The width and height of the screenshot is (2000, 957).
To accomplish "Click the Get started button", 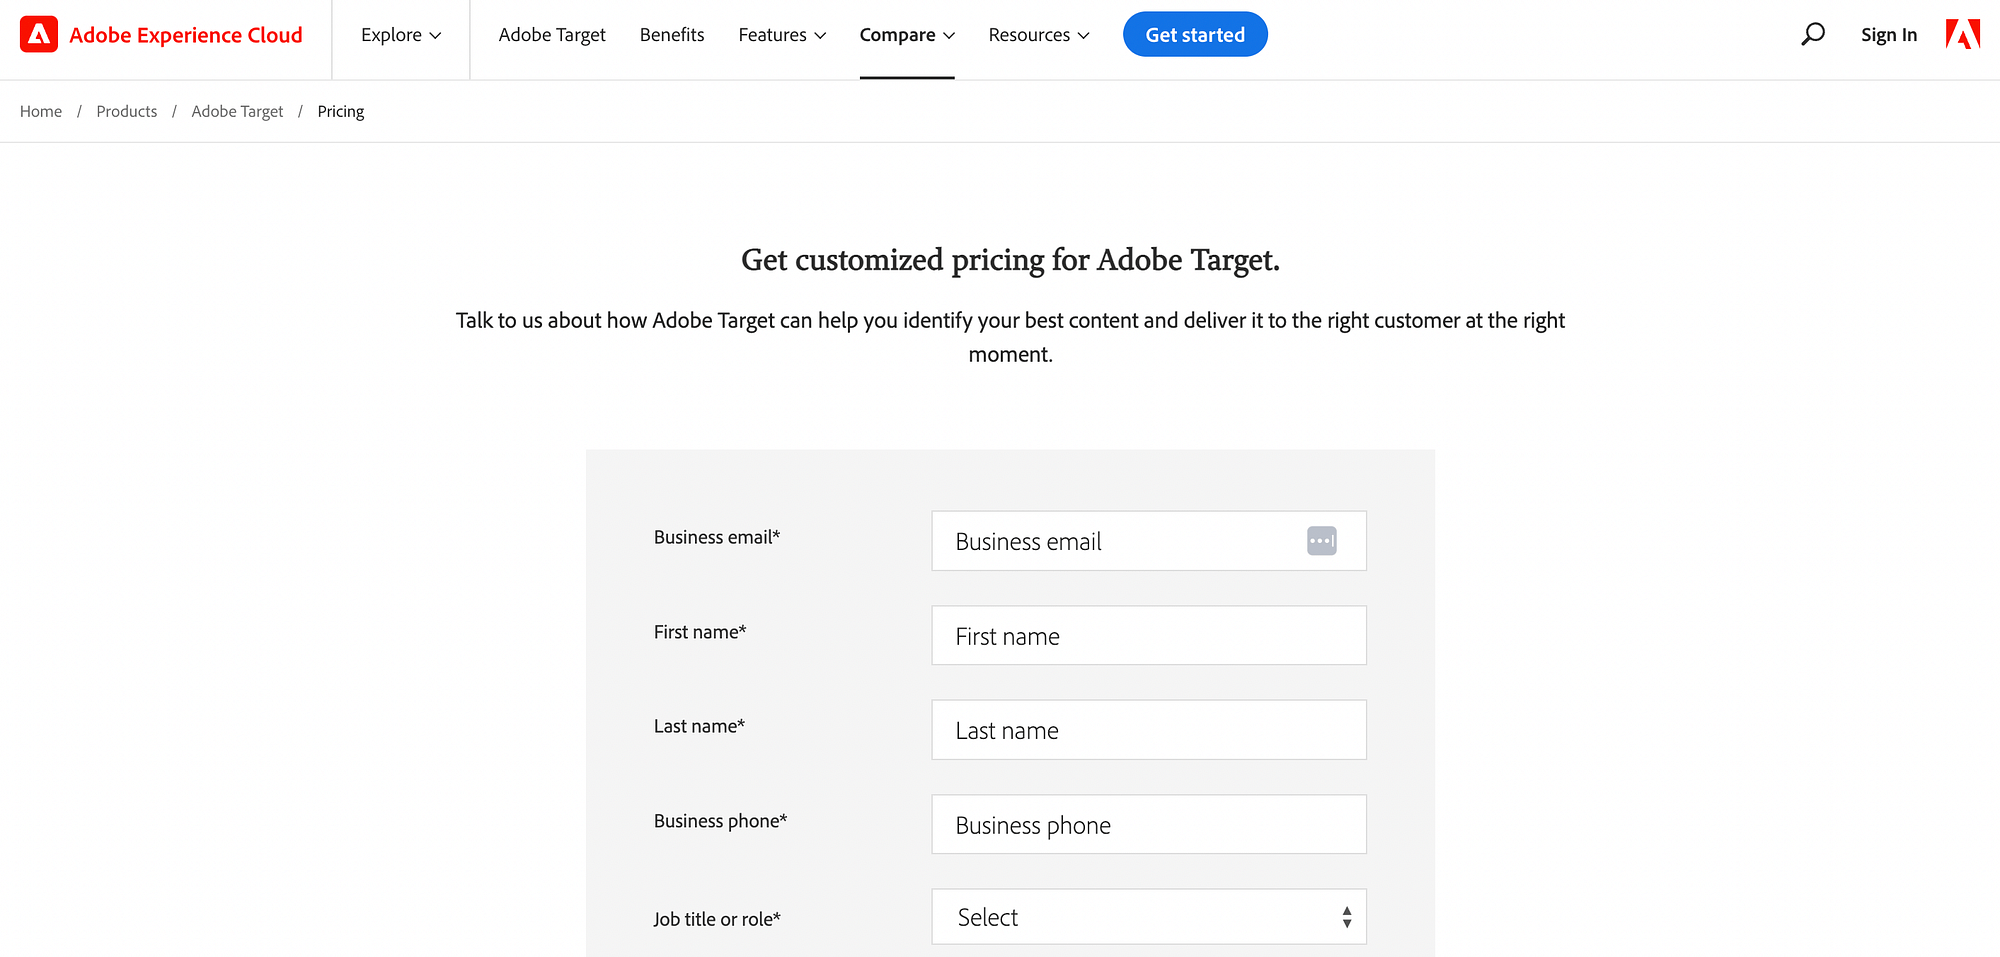I will [x=1195, y=35].
